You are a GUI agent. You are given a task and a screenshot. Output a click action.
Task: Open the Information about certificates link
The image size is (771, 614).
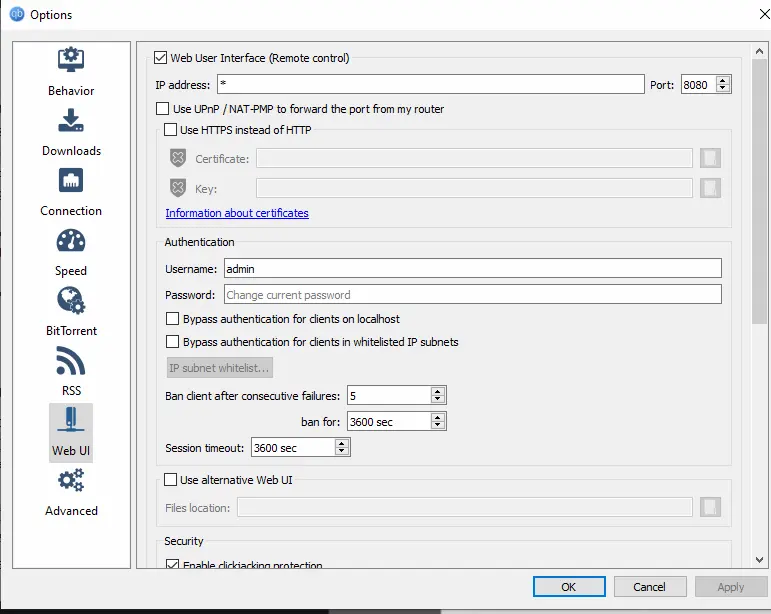tap(237, 213)
